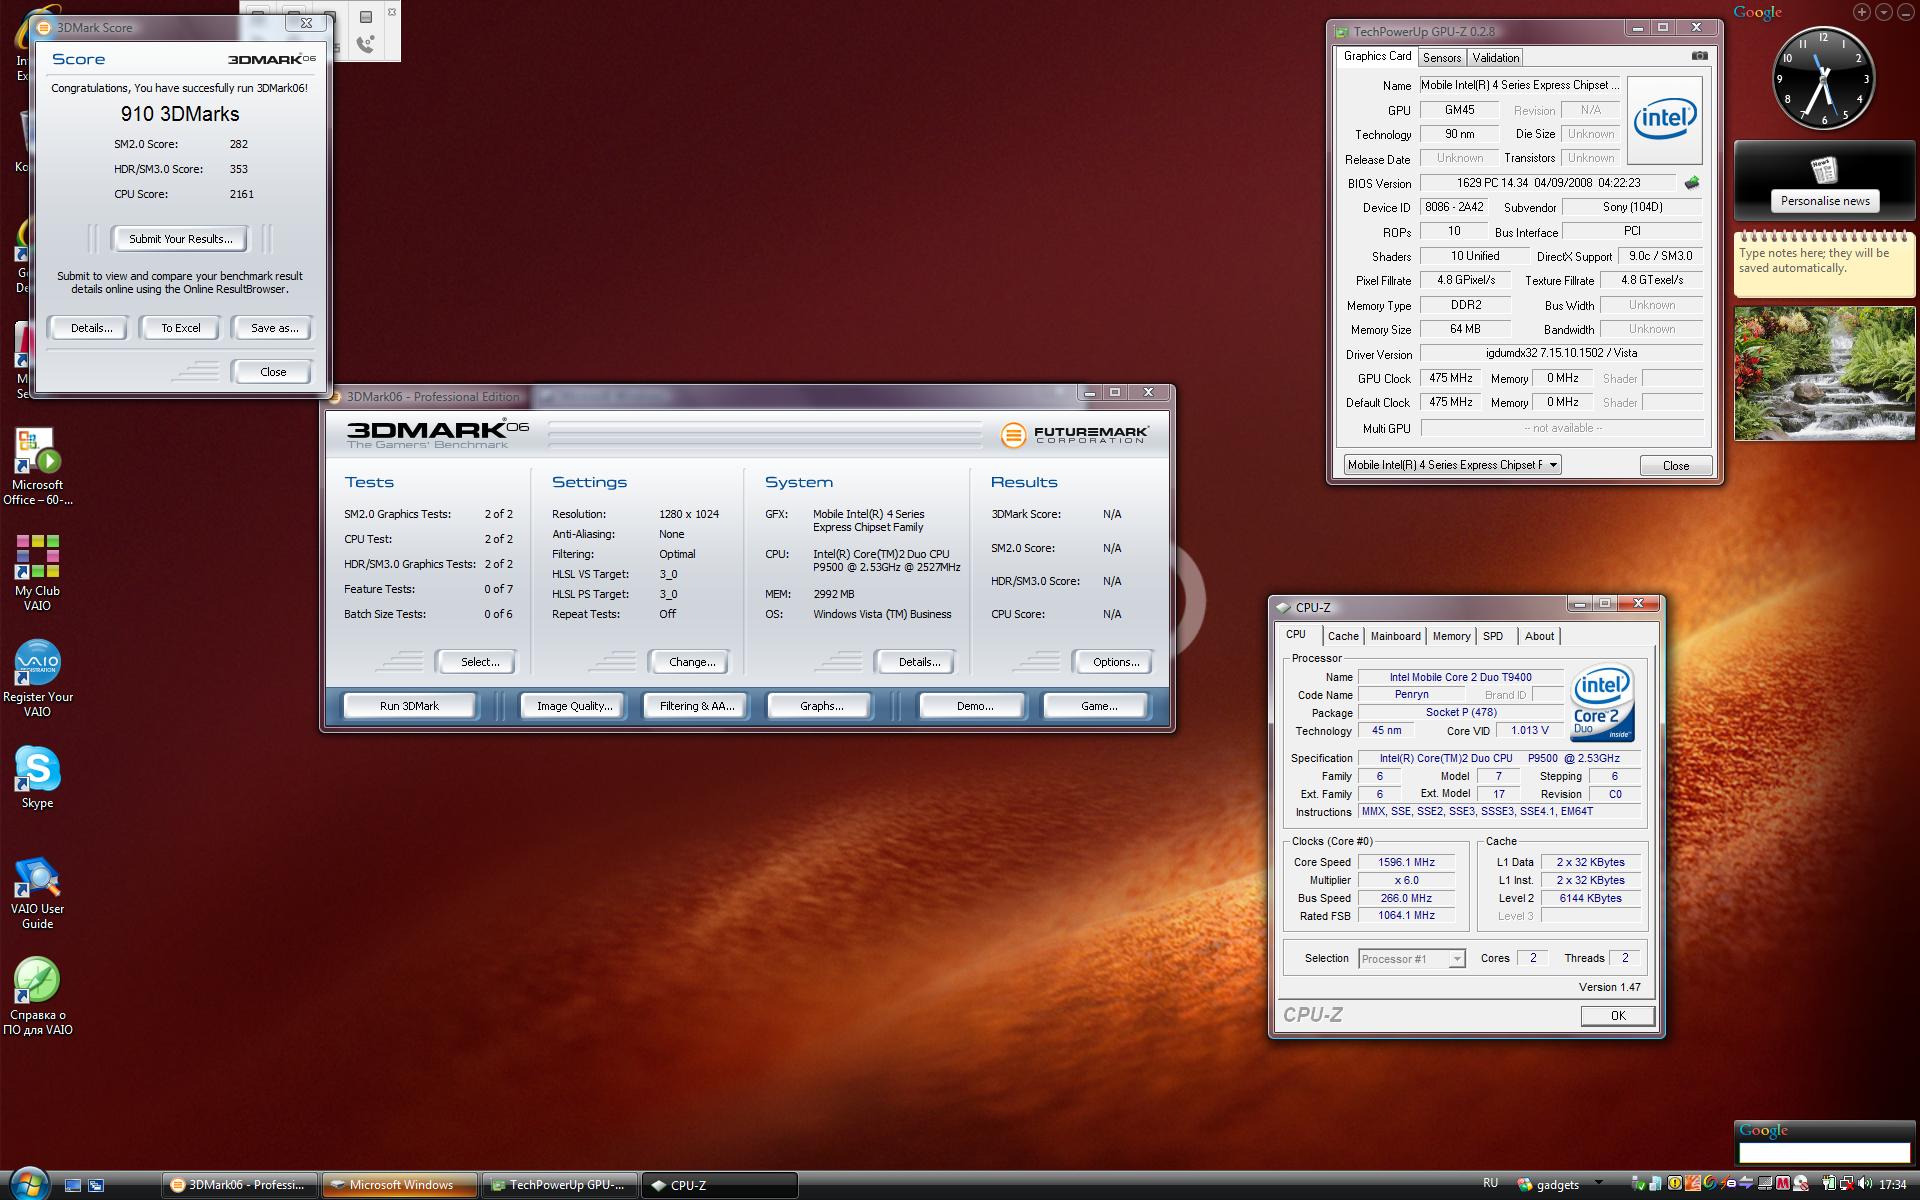Click Close button at bottom of GPU-Z
Screen dimensions: 1920x1200
click(x=1675, y=466)
